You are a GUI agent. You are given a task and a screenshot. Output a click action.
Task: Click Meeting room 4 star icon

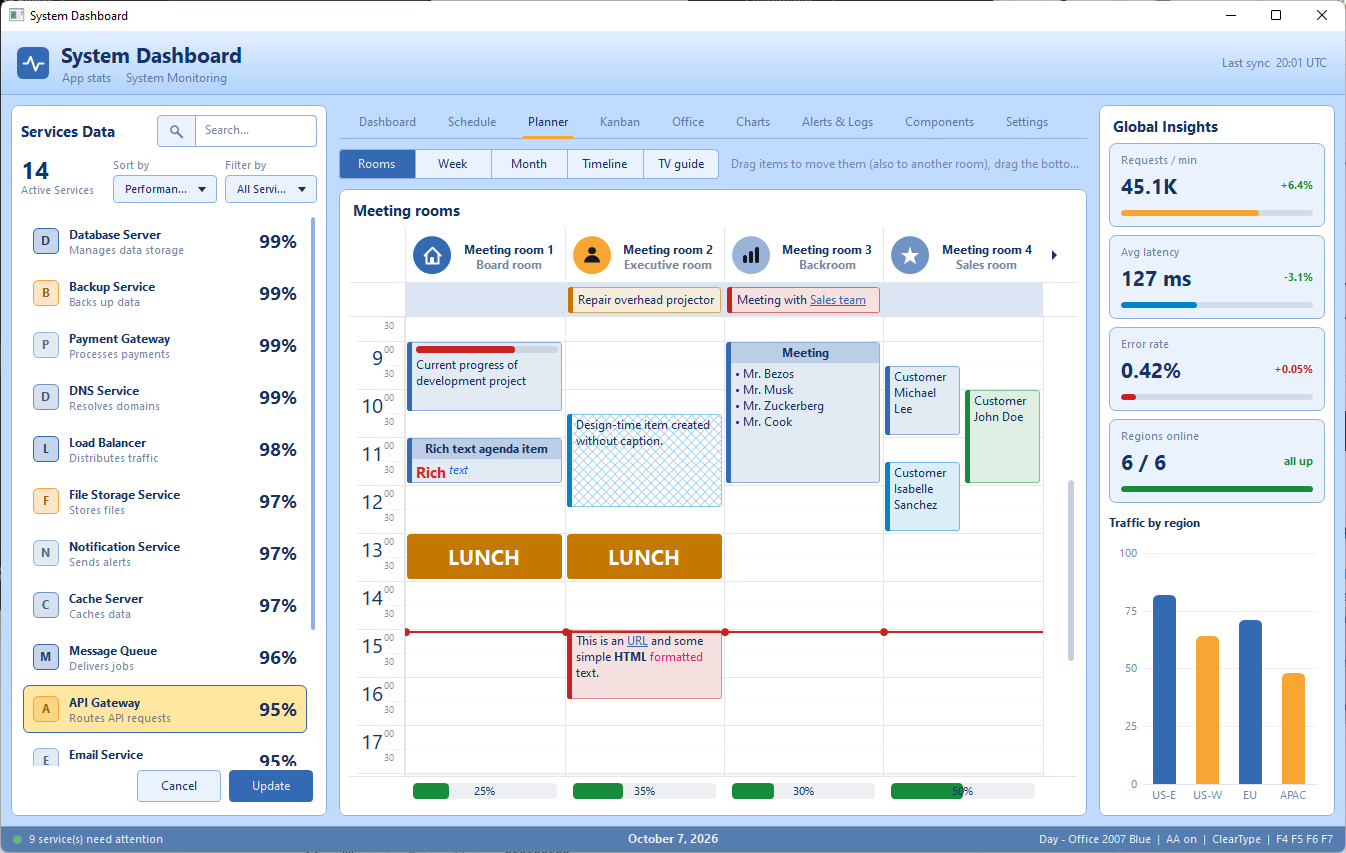pyautogui.click(x=910, y=256)
